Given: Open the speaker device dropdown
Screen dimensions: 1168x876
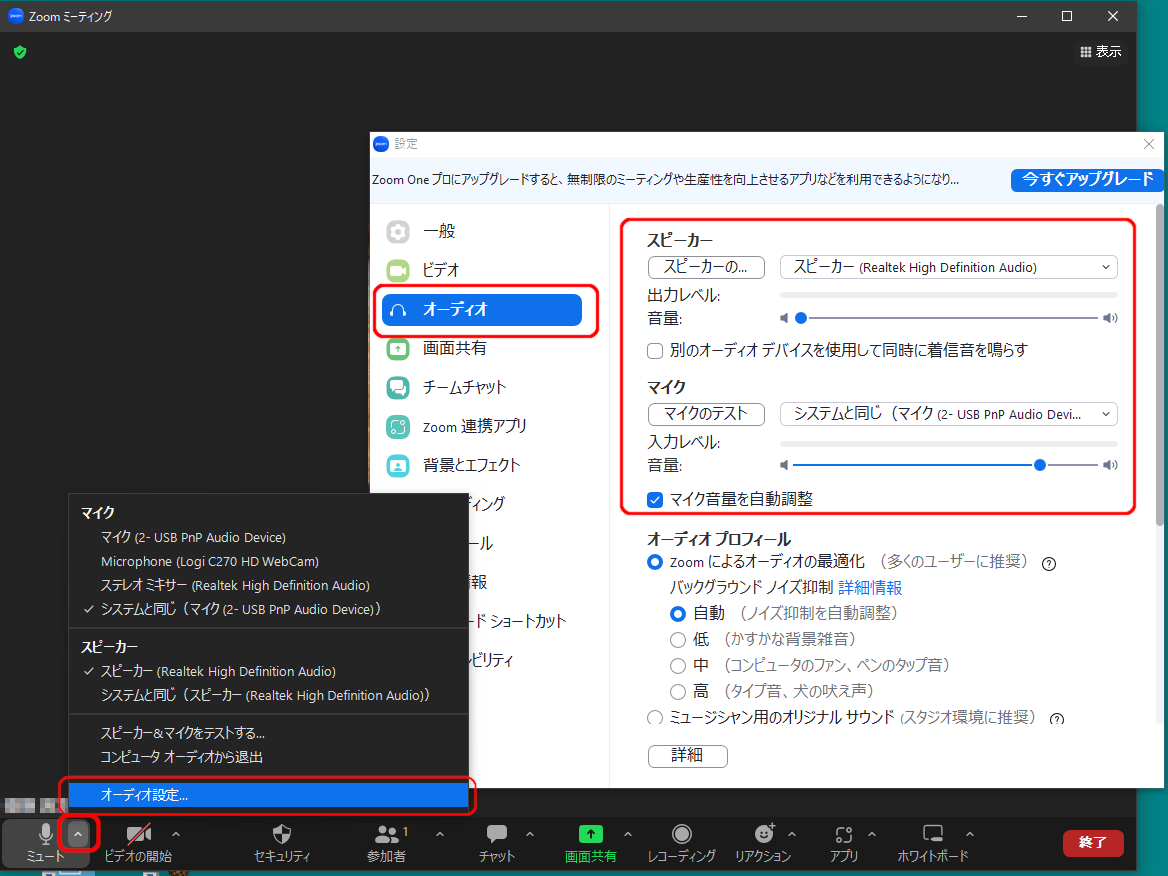Looking at the screenshot, I should pyautogui.click(x=948, y=267).
